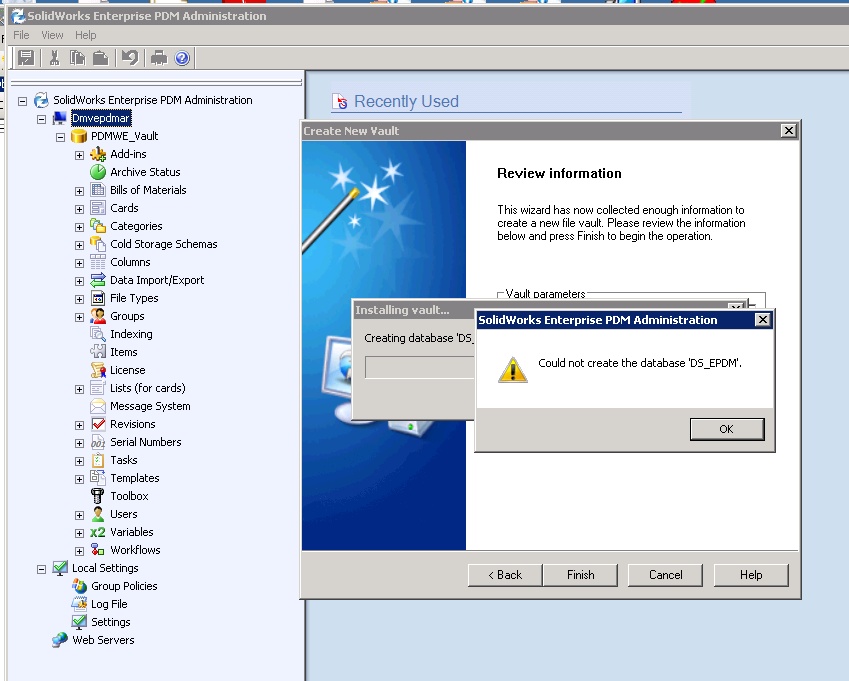Click the Finish button in wizard

point(580,575)
